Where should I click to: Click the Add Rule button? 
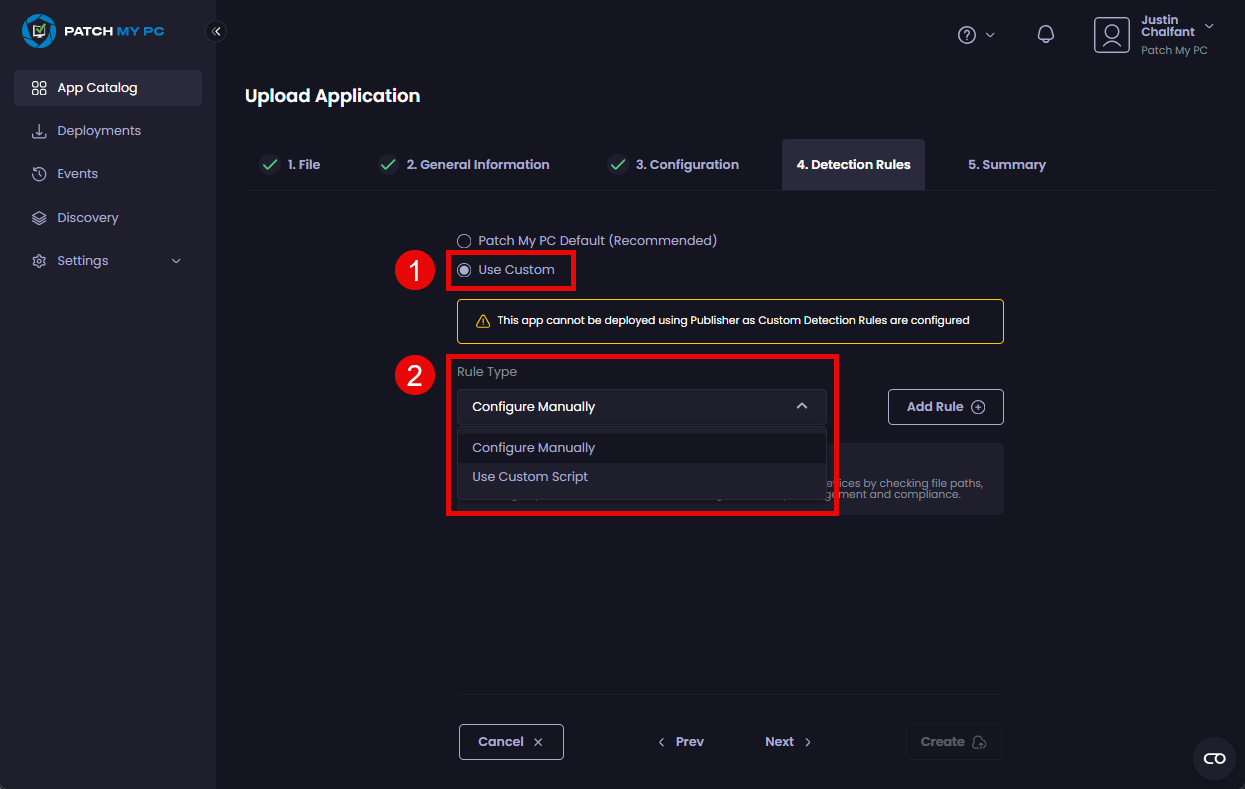(x=945, y=407)
